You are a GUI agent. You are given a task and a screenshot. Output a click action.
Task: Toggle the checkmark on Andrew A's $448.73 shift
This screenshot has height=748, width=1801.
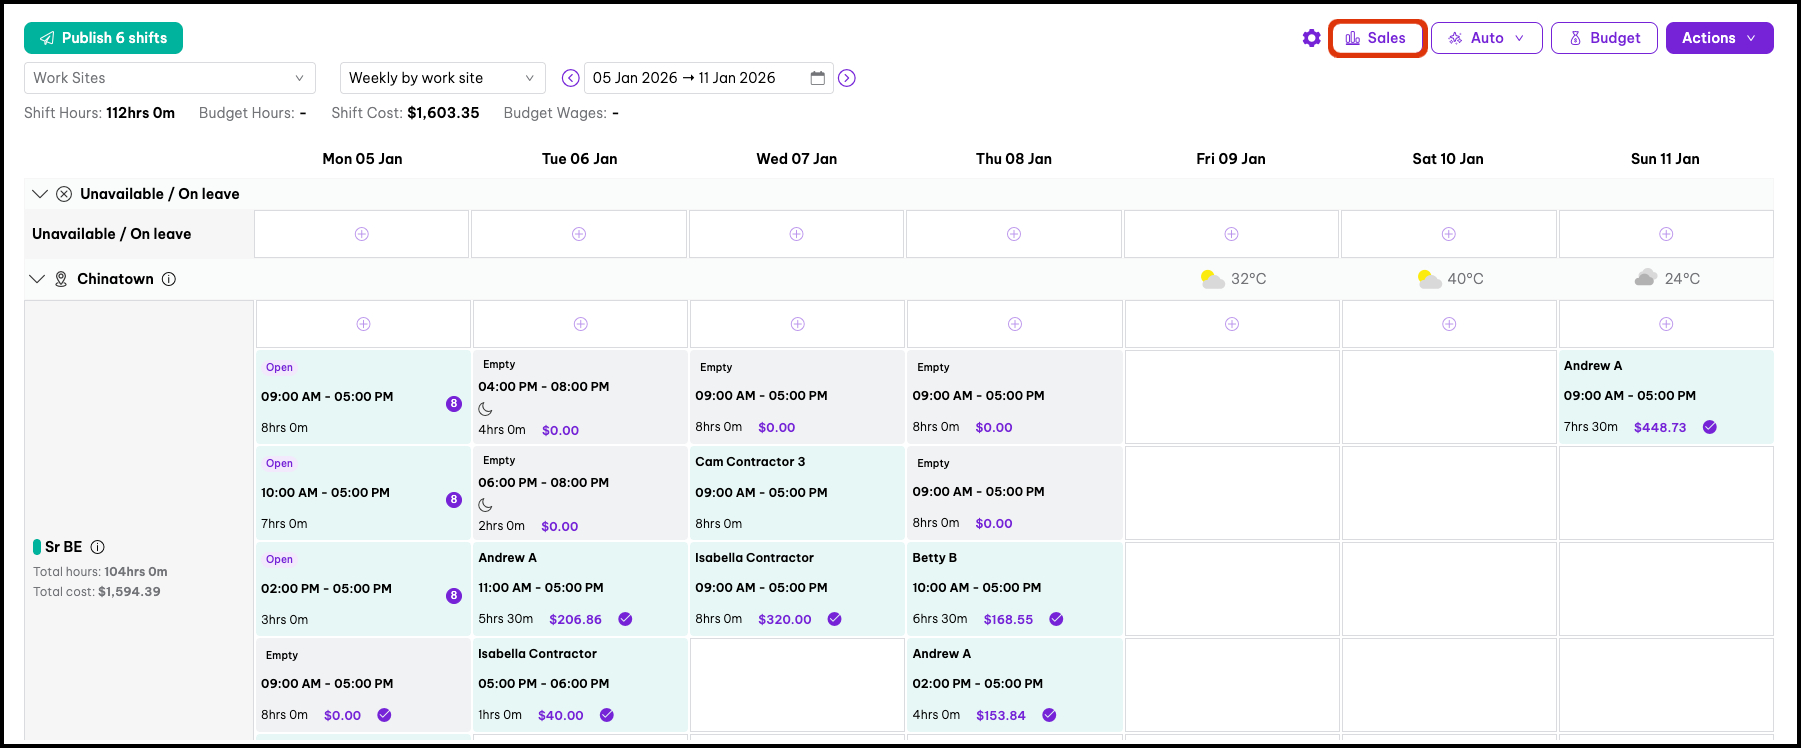point(1710,427)
